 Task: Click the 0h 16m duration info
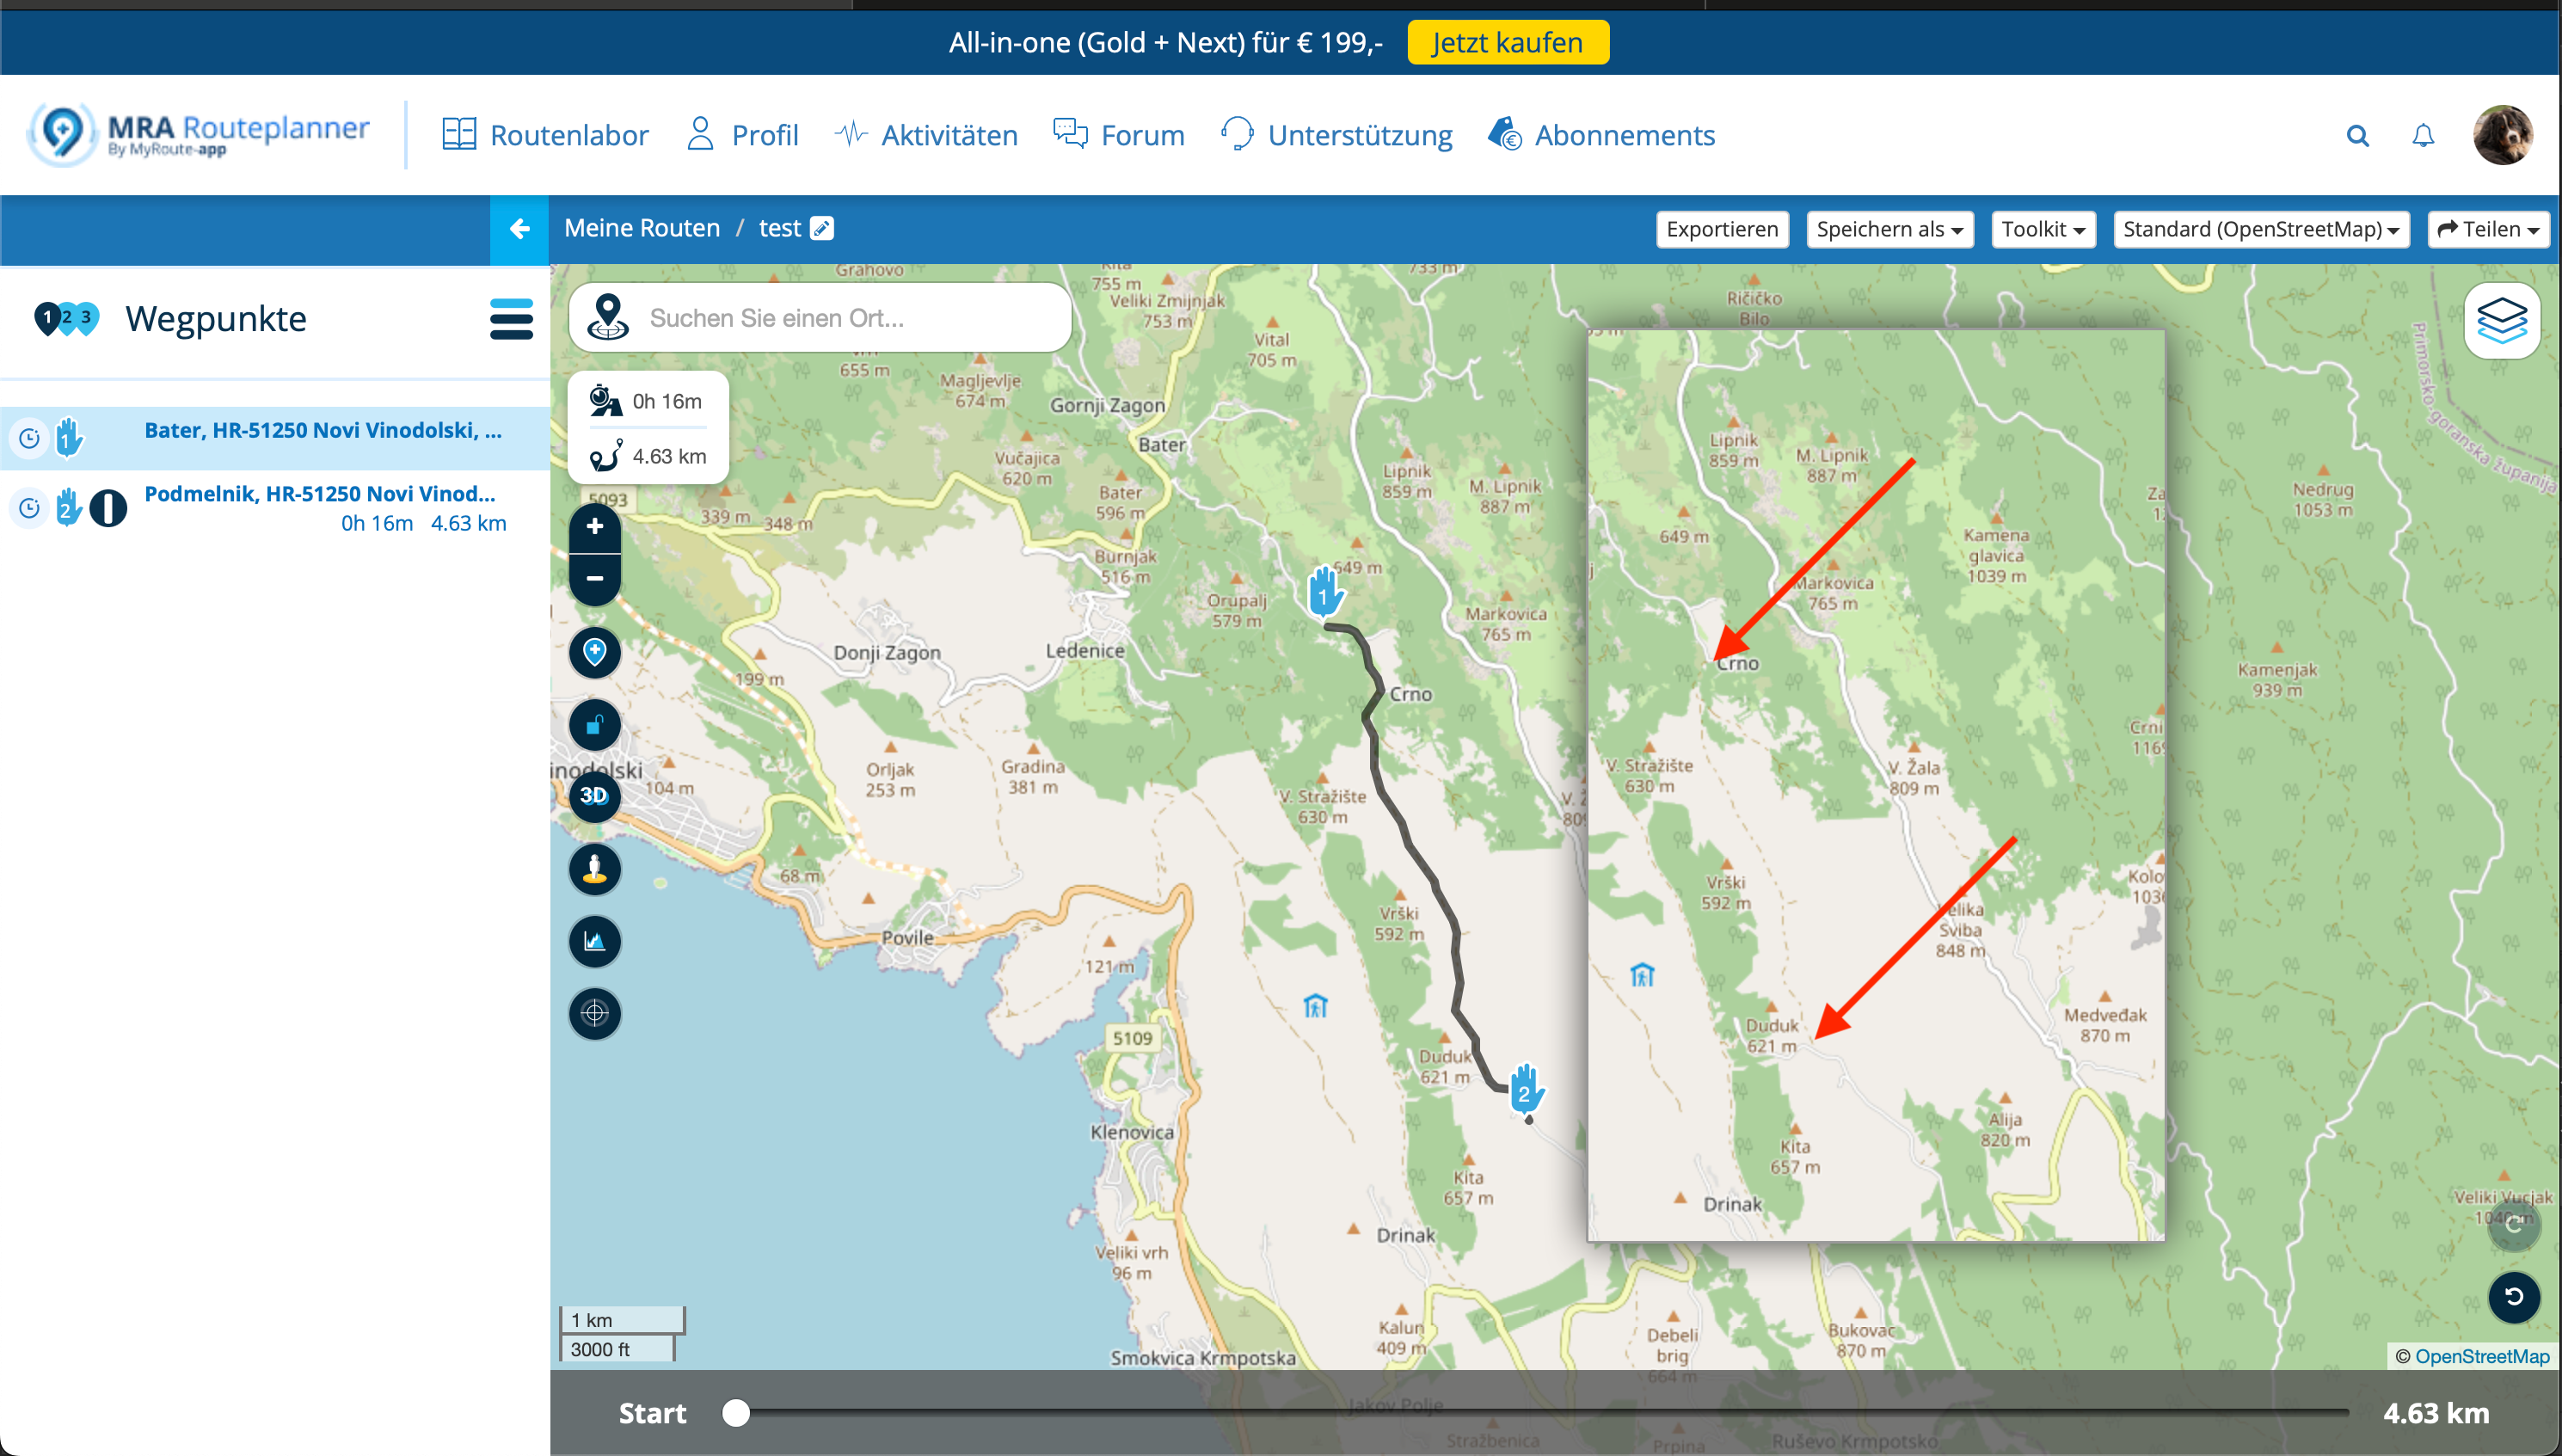(666, 401)
